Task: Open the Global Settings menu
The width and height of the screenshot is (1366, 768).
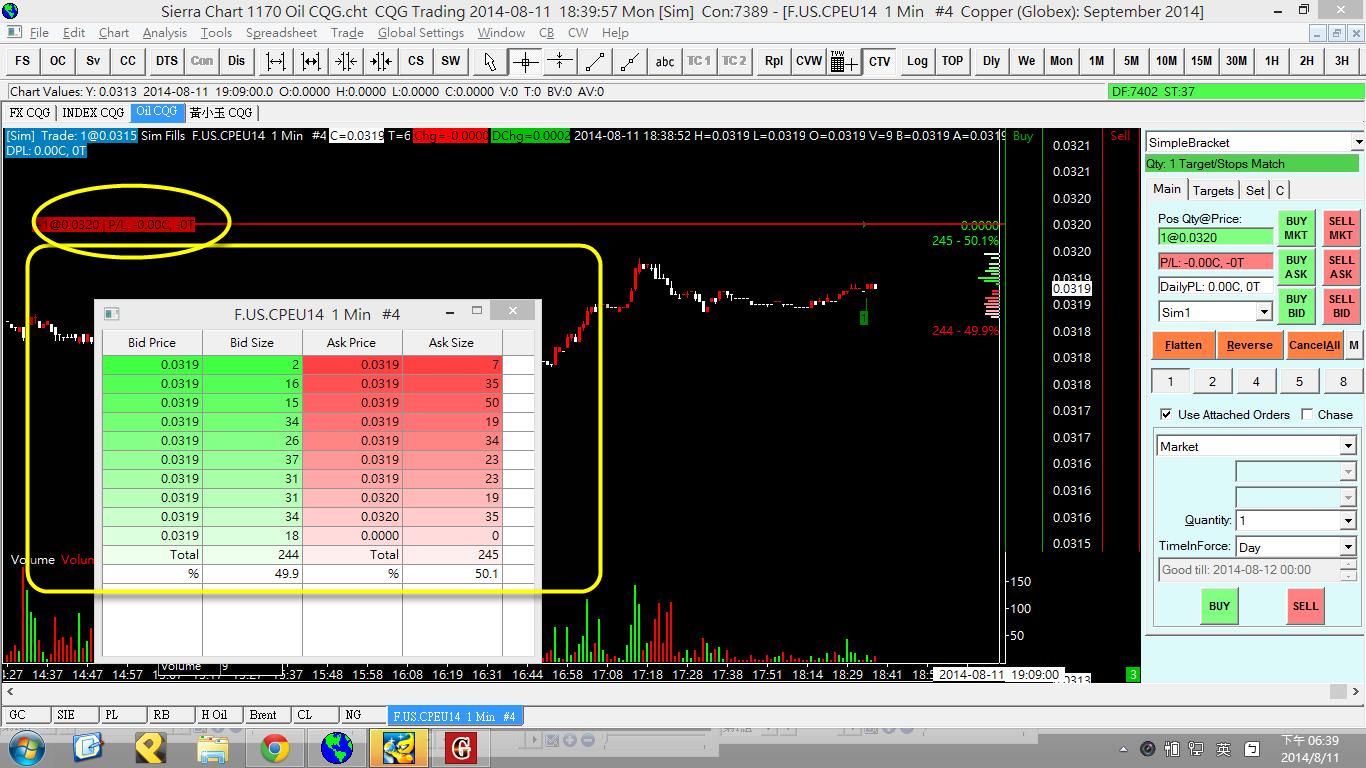Action: (x=421, y=33)
